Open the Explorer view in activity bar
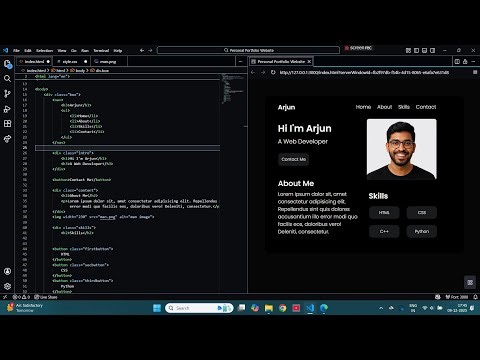 point(7,64)
